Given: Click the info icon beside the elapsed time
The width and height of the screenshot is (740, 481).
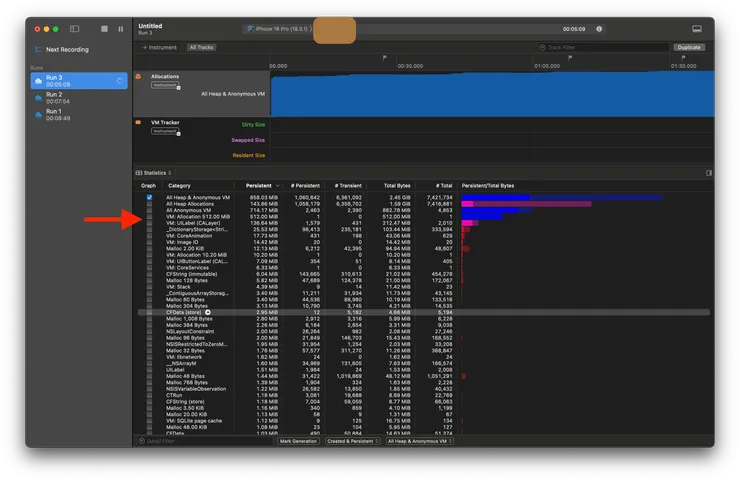Looking at the screenshot, I should pos(599,29).
